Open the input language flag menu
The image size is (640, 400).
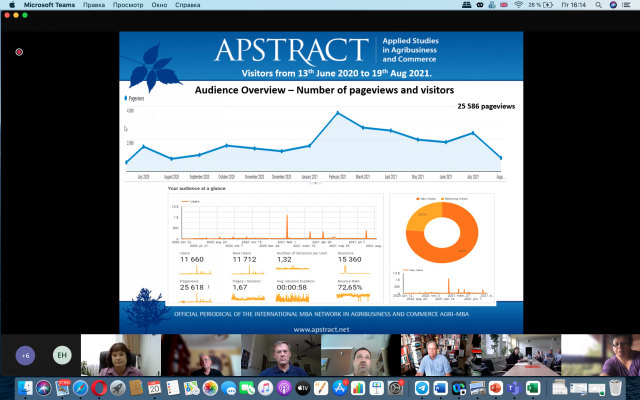pyautogui.click(x=504, y=5)
